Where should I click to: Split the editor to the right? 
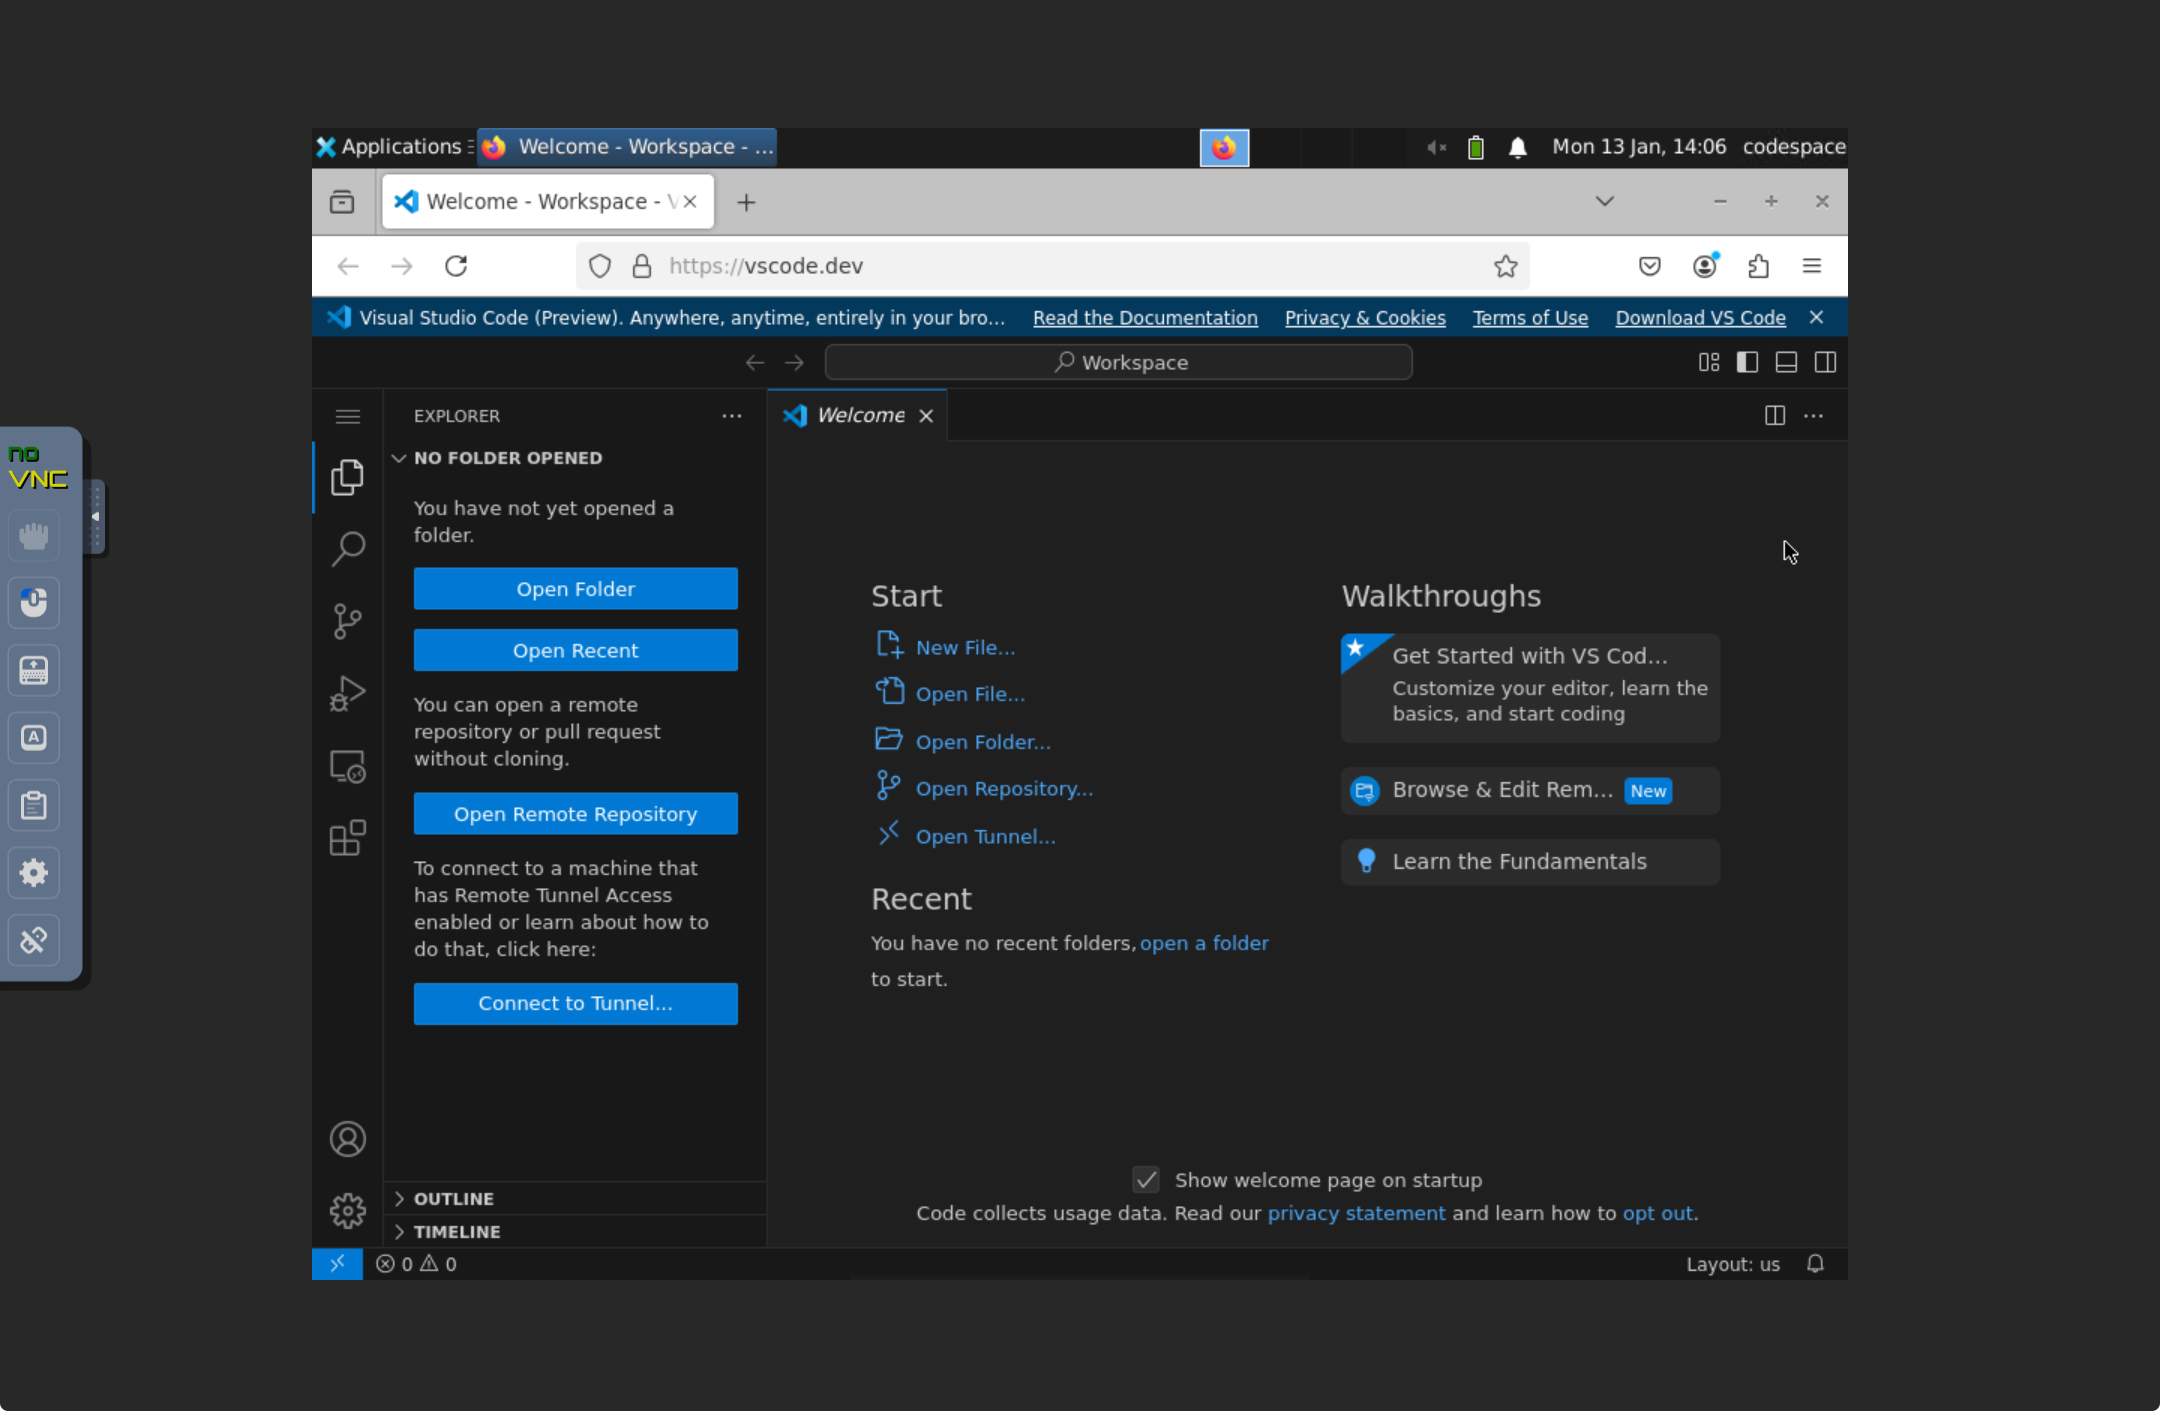tap(1775, 415)
